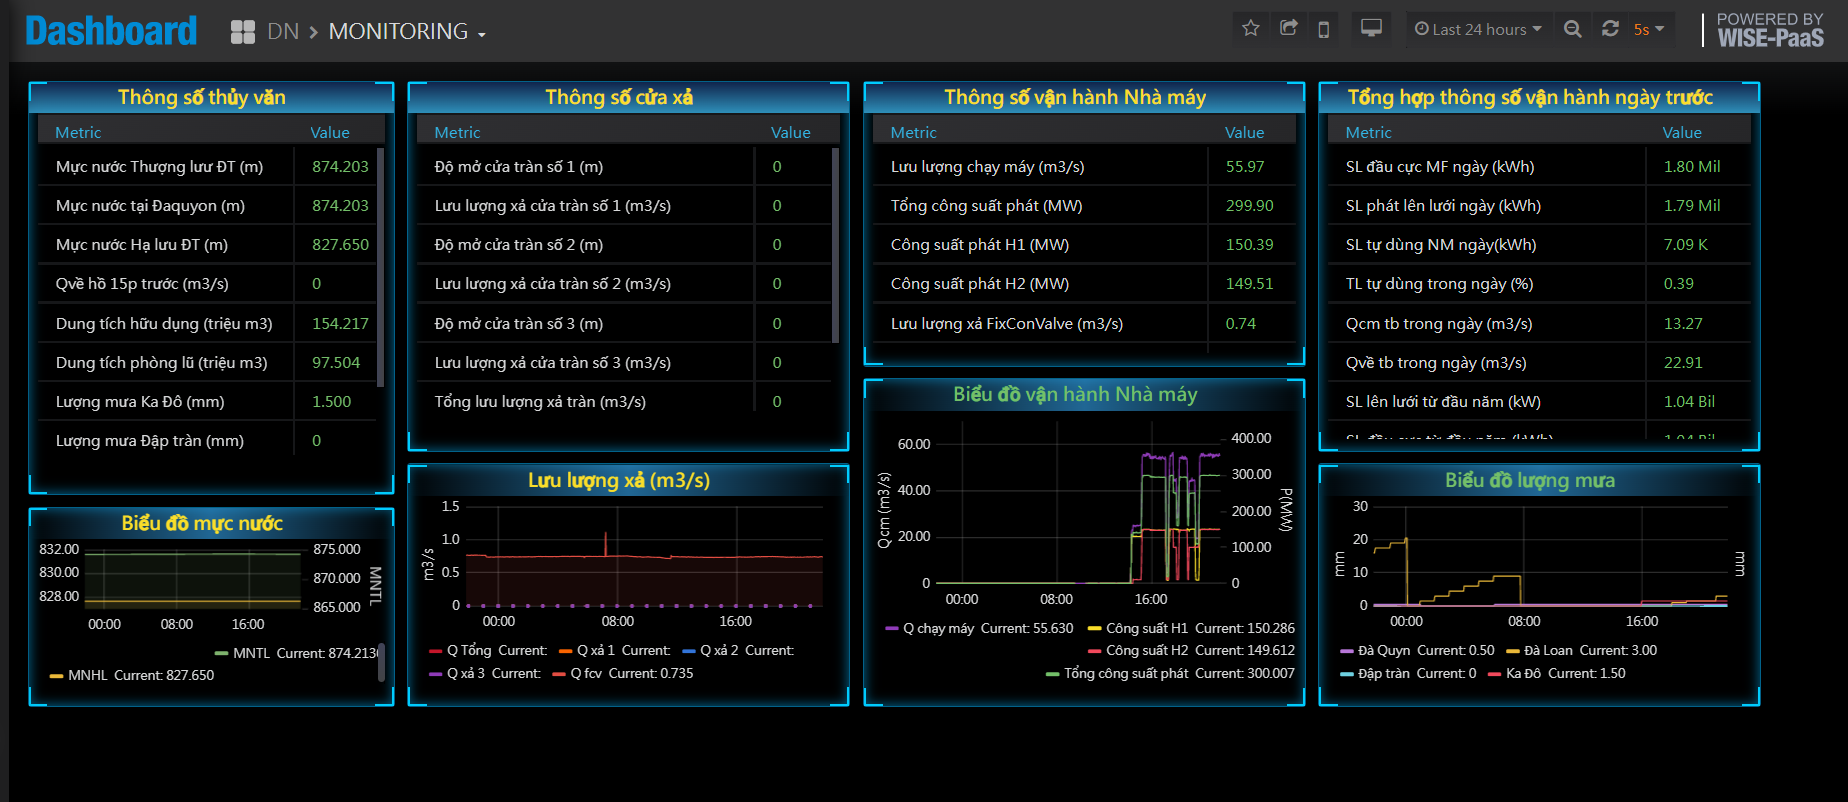Sort cửa xả table by Metric header

point(457,132)
